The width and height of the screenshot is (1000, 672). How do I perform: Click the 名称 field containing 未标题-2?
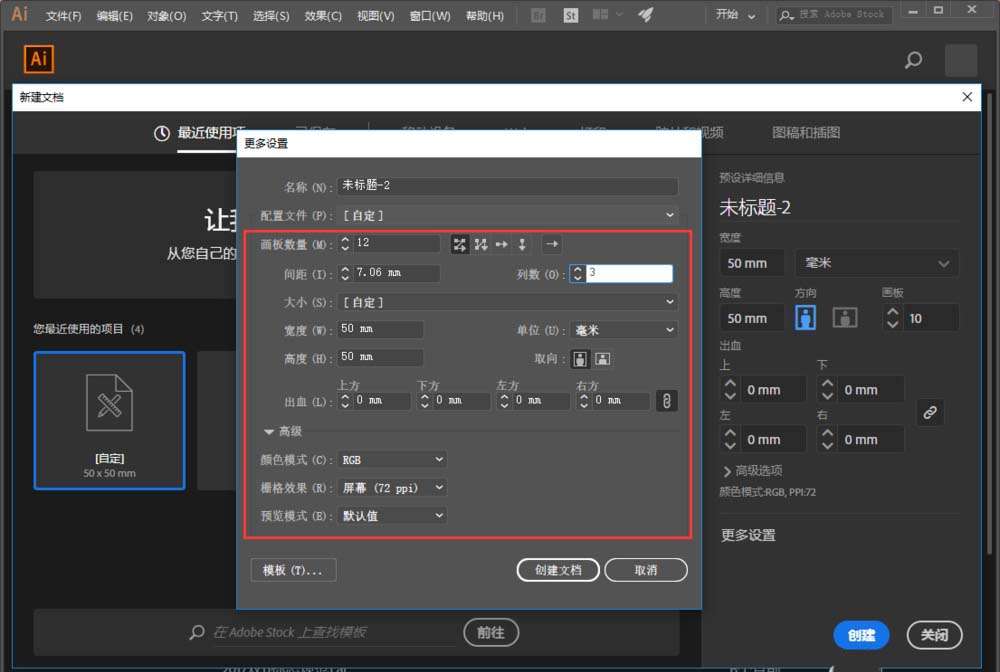pyautogui.click(x=508, y=186)
